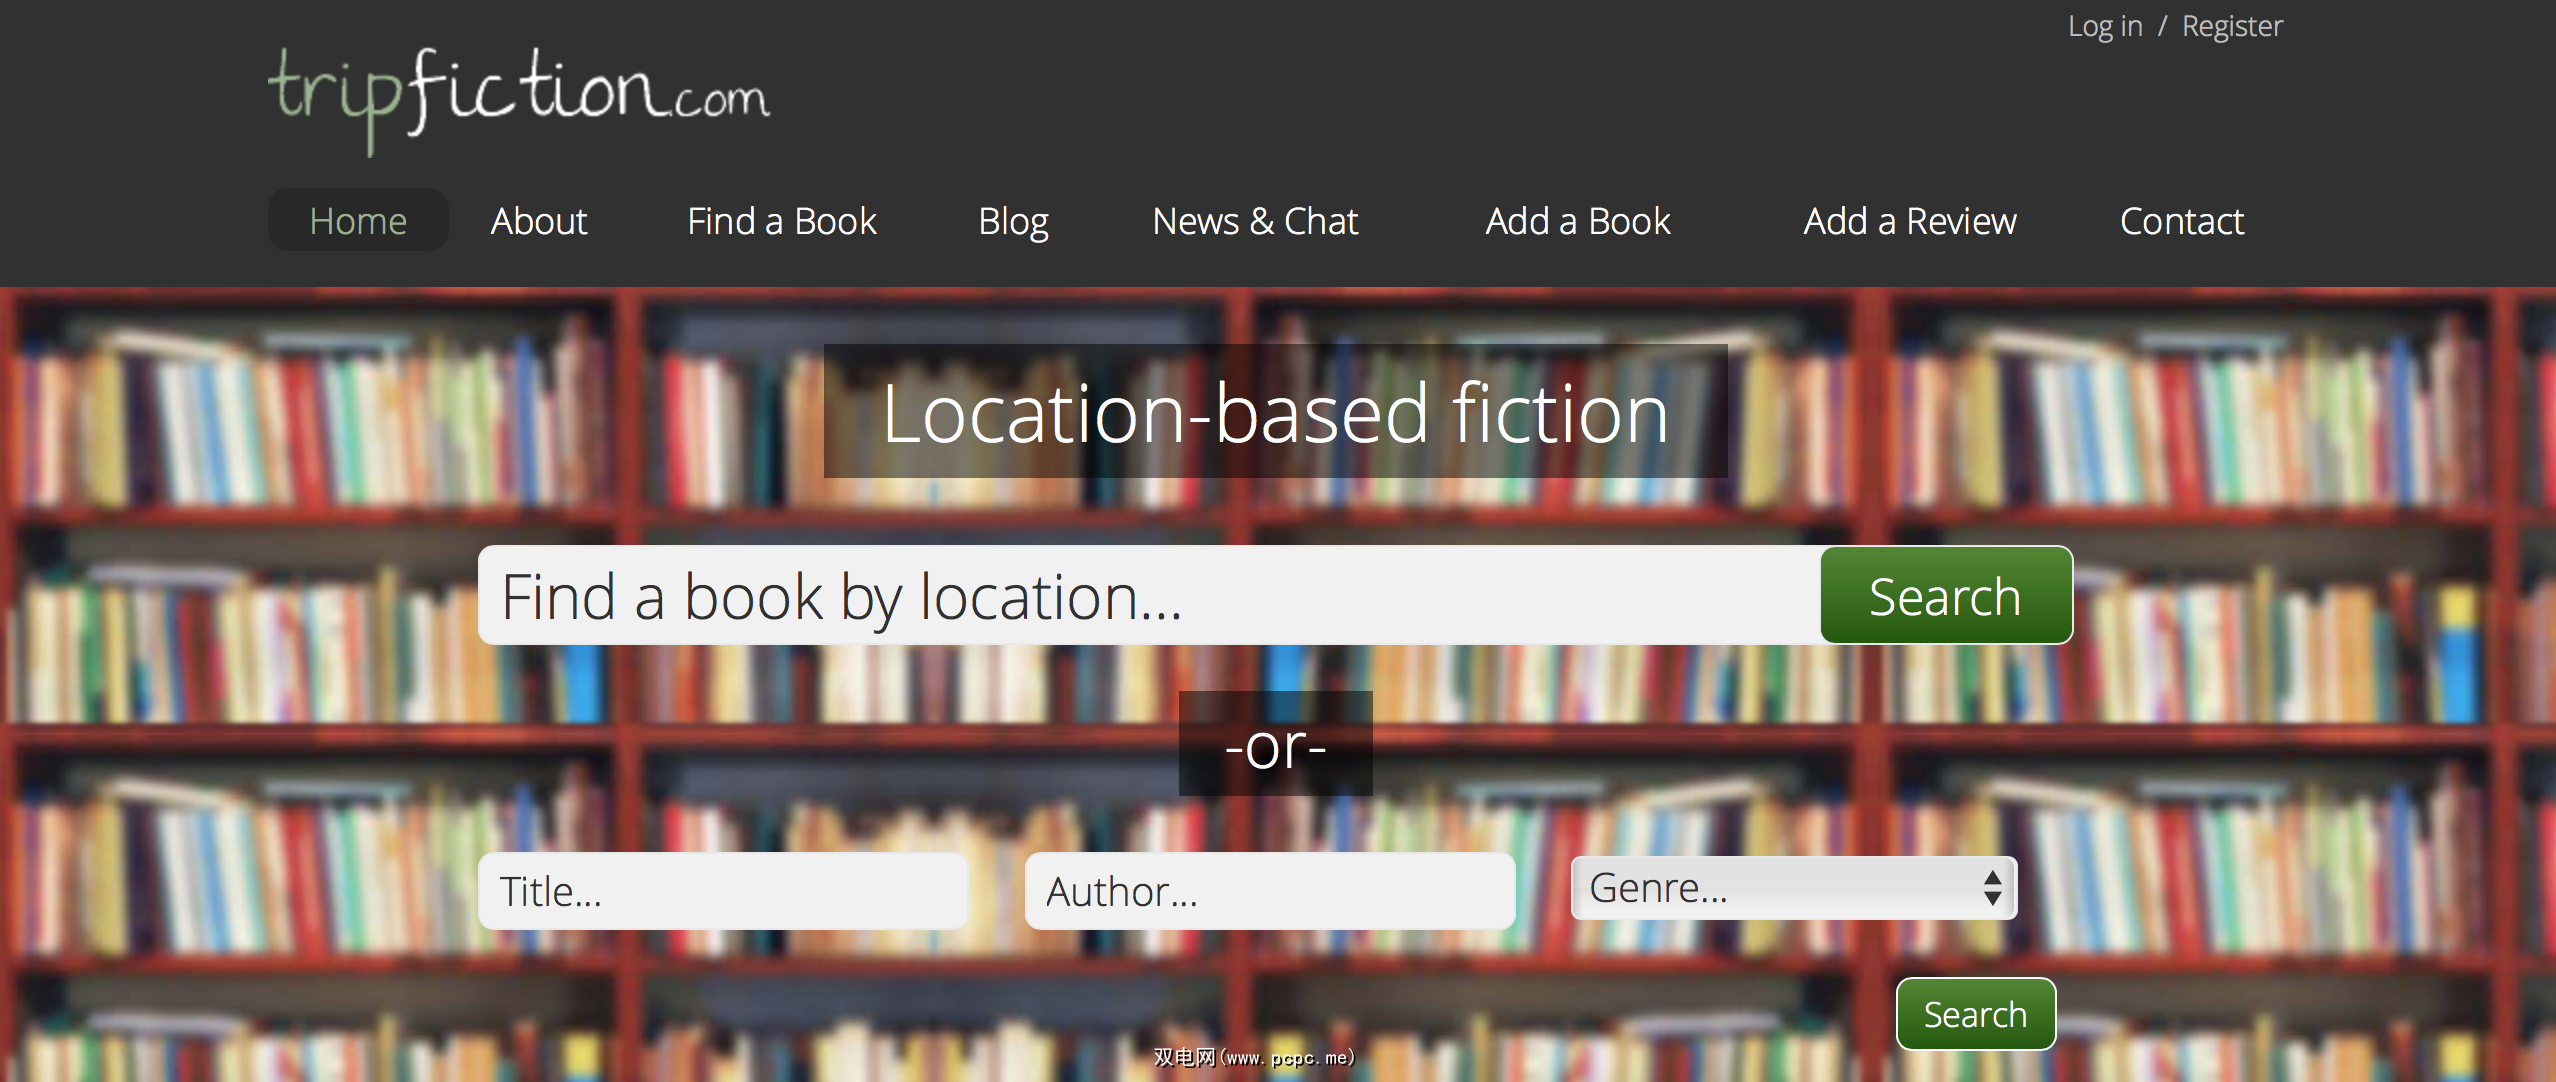Screen dimensions: 2556x1082
Task: Open Find a Book menu
Action: pos(781,220)
